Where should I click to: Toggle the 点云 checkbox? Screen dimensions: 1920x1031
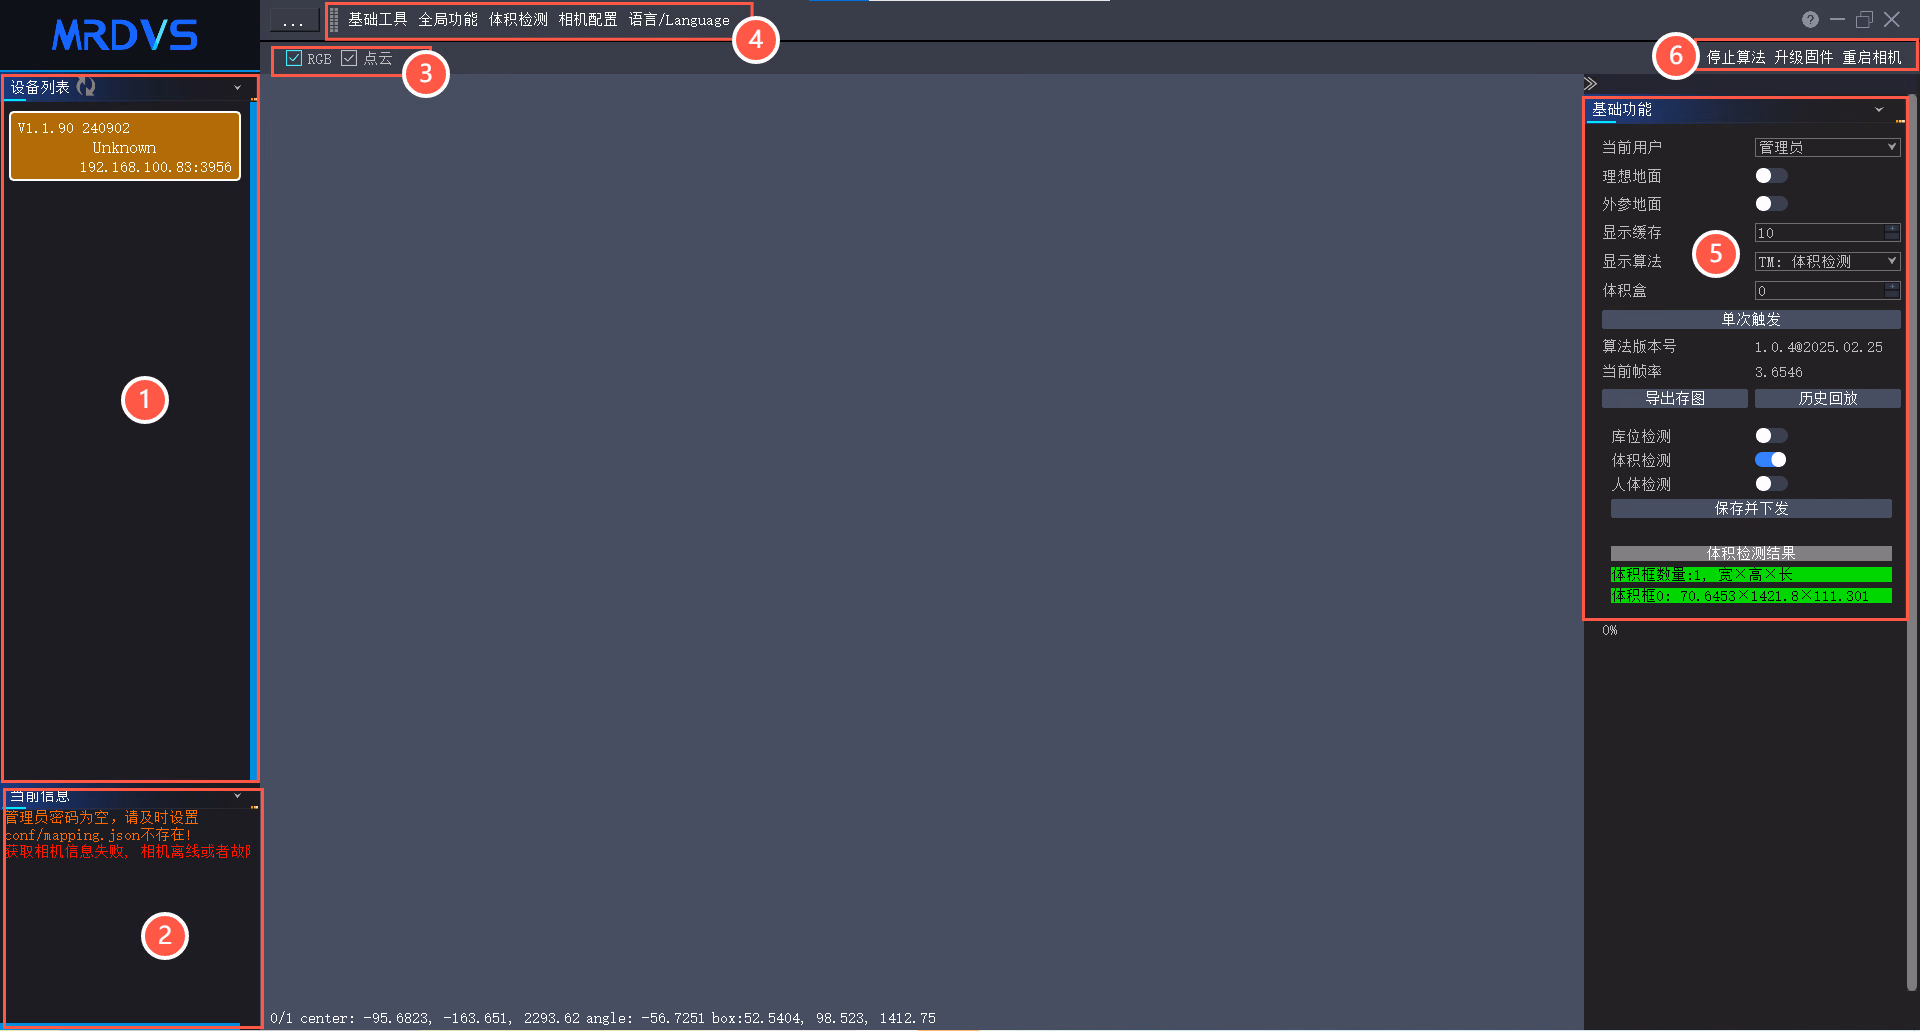(349, 58)
